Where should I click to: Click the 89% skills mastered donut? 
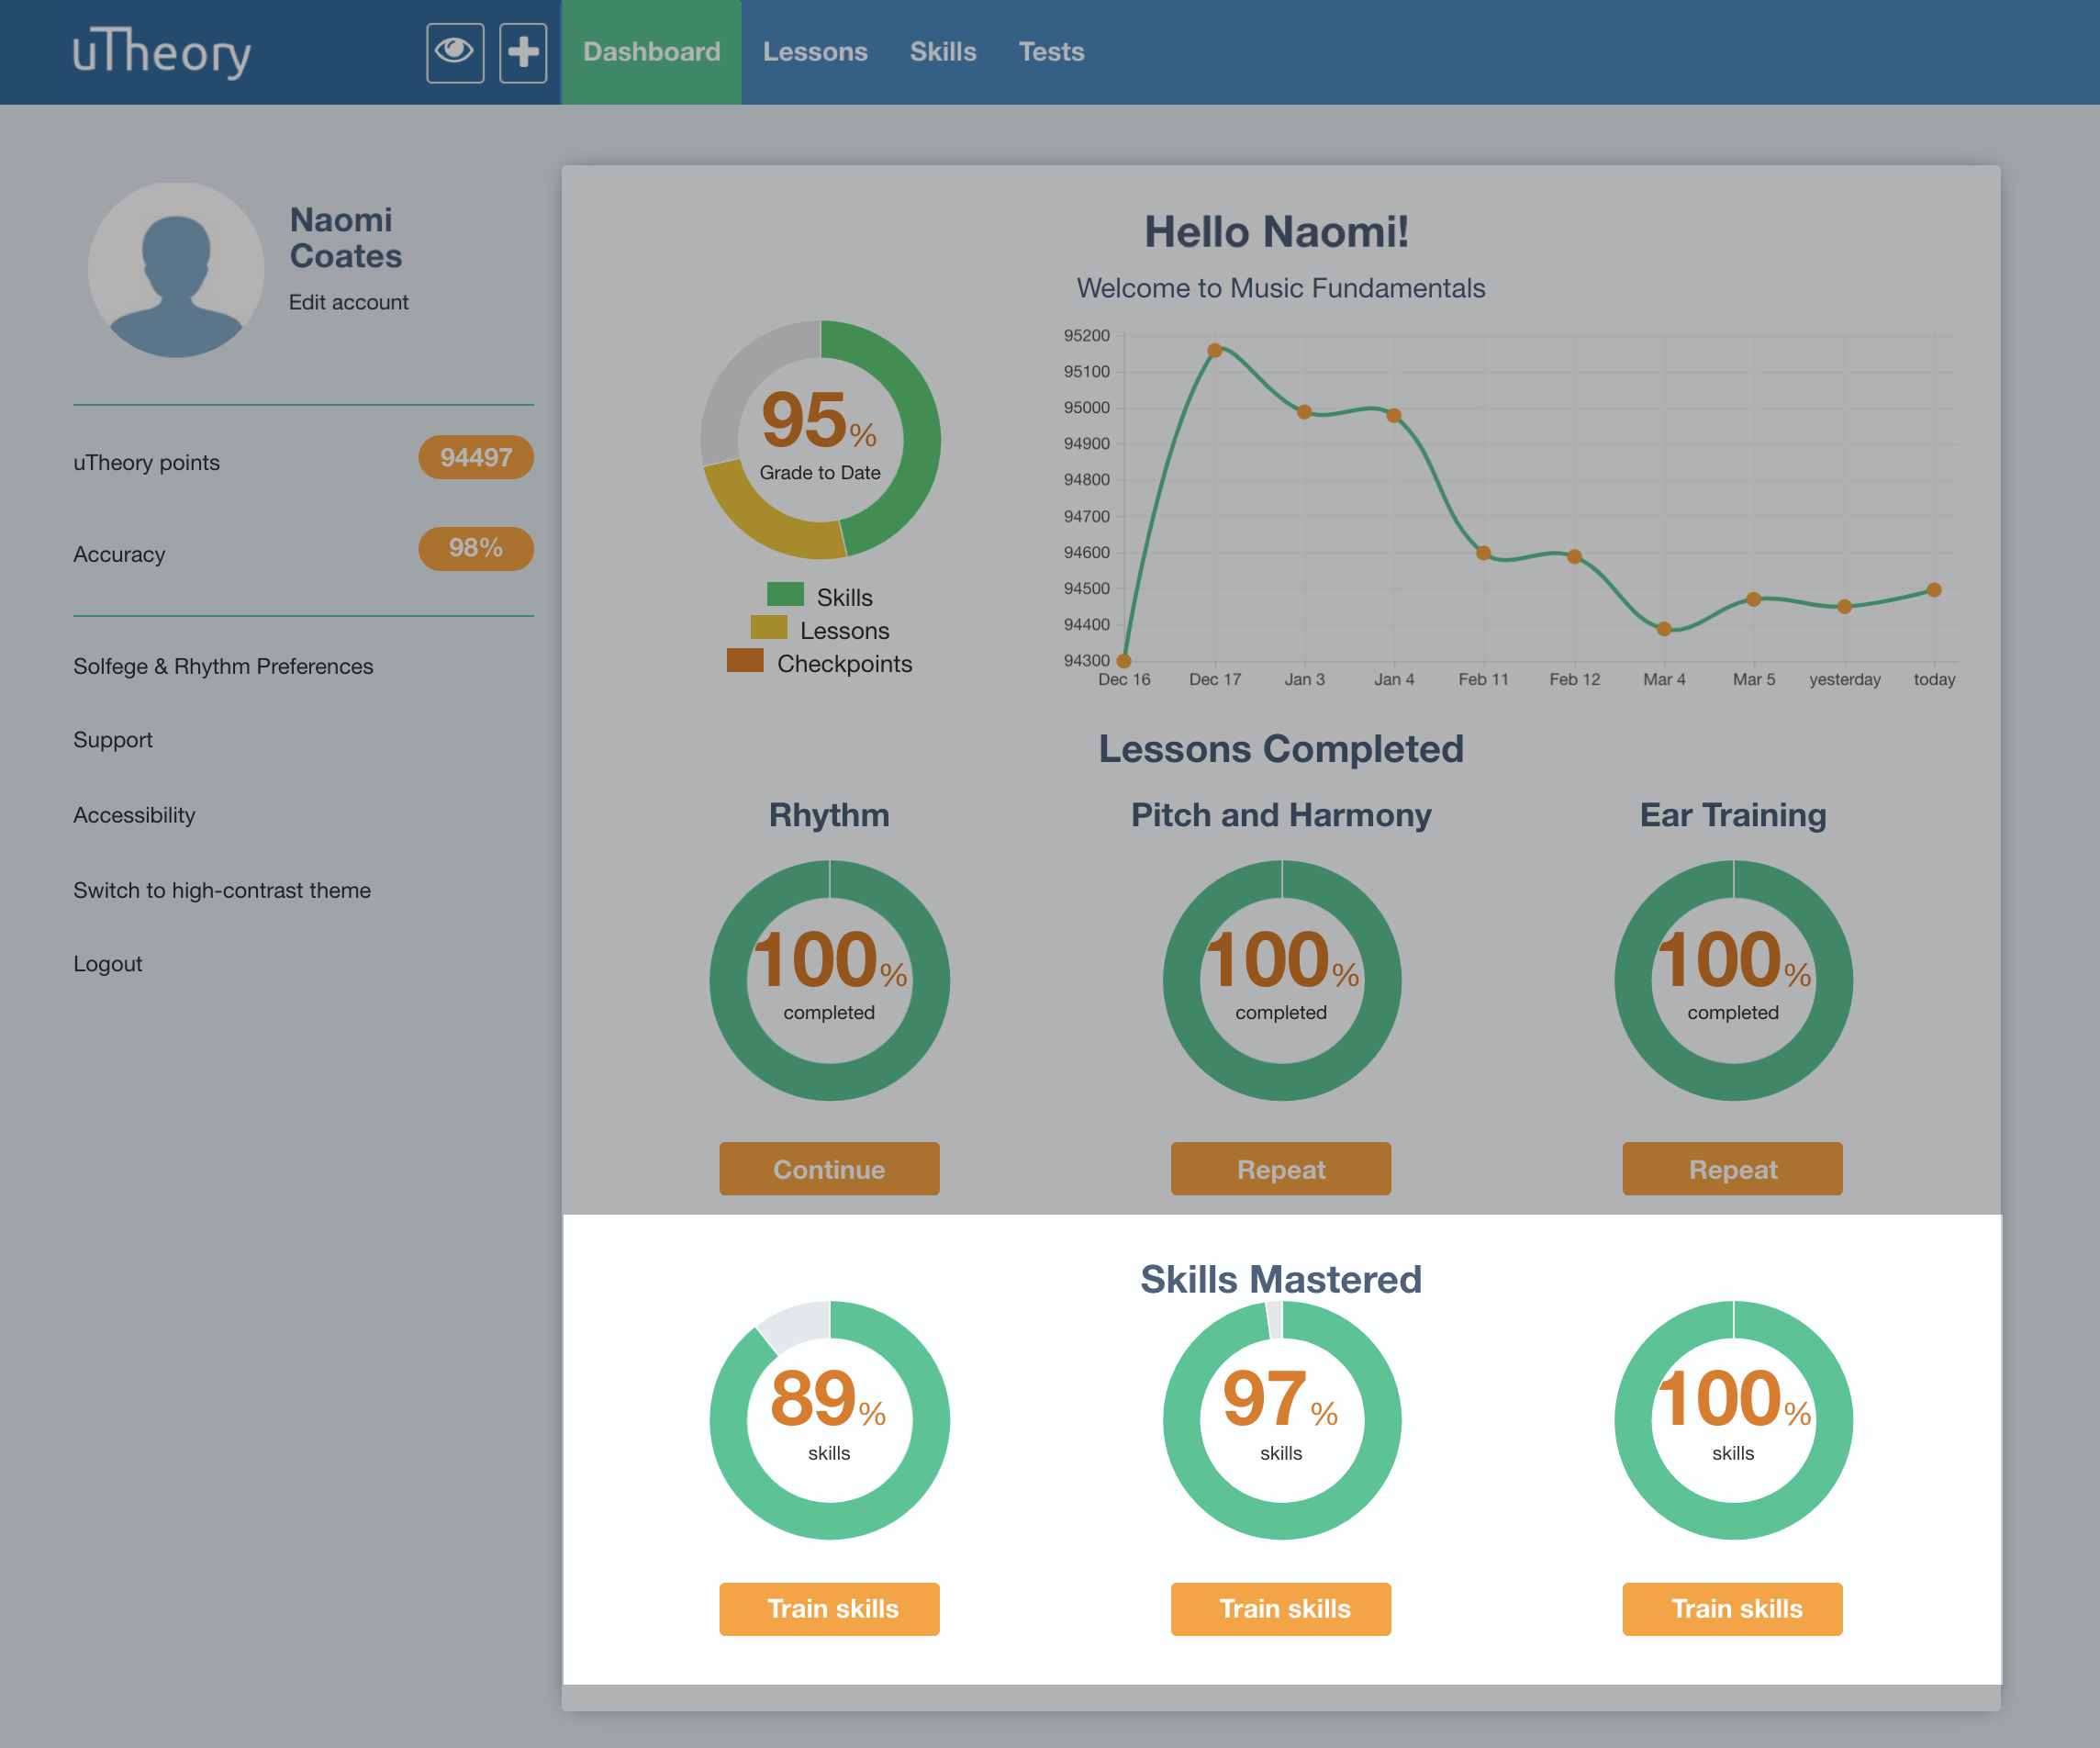tap(829, 1420)
